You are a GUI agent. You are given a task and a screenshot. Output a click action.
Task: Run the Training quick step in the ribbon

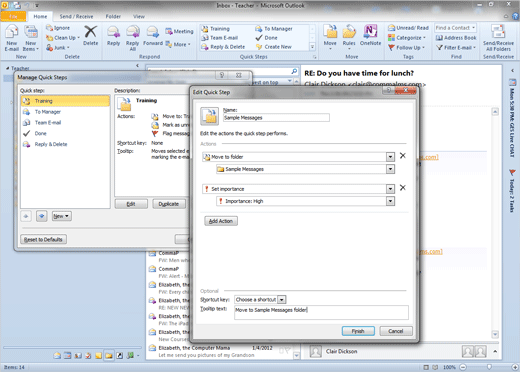pyautogui.click(x=215, y=29)
